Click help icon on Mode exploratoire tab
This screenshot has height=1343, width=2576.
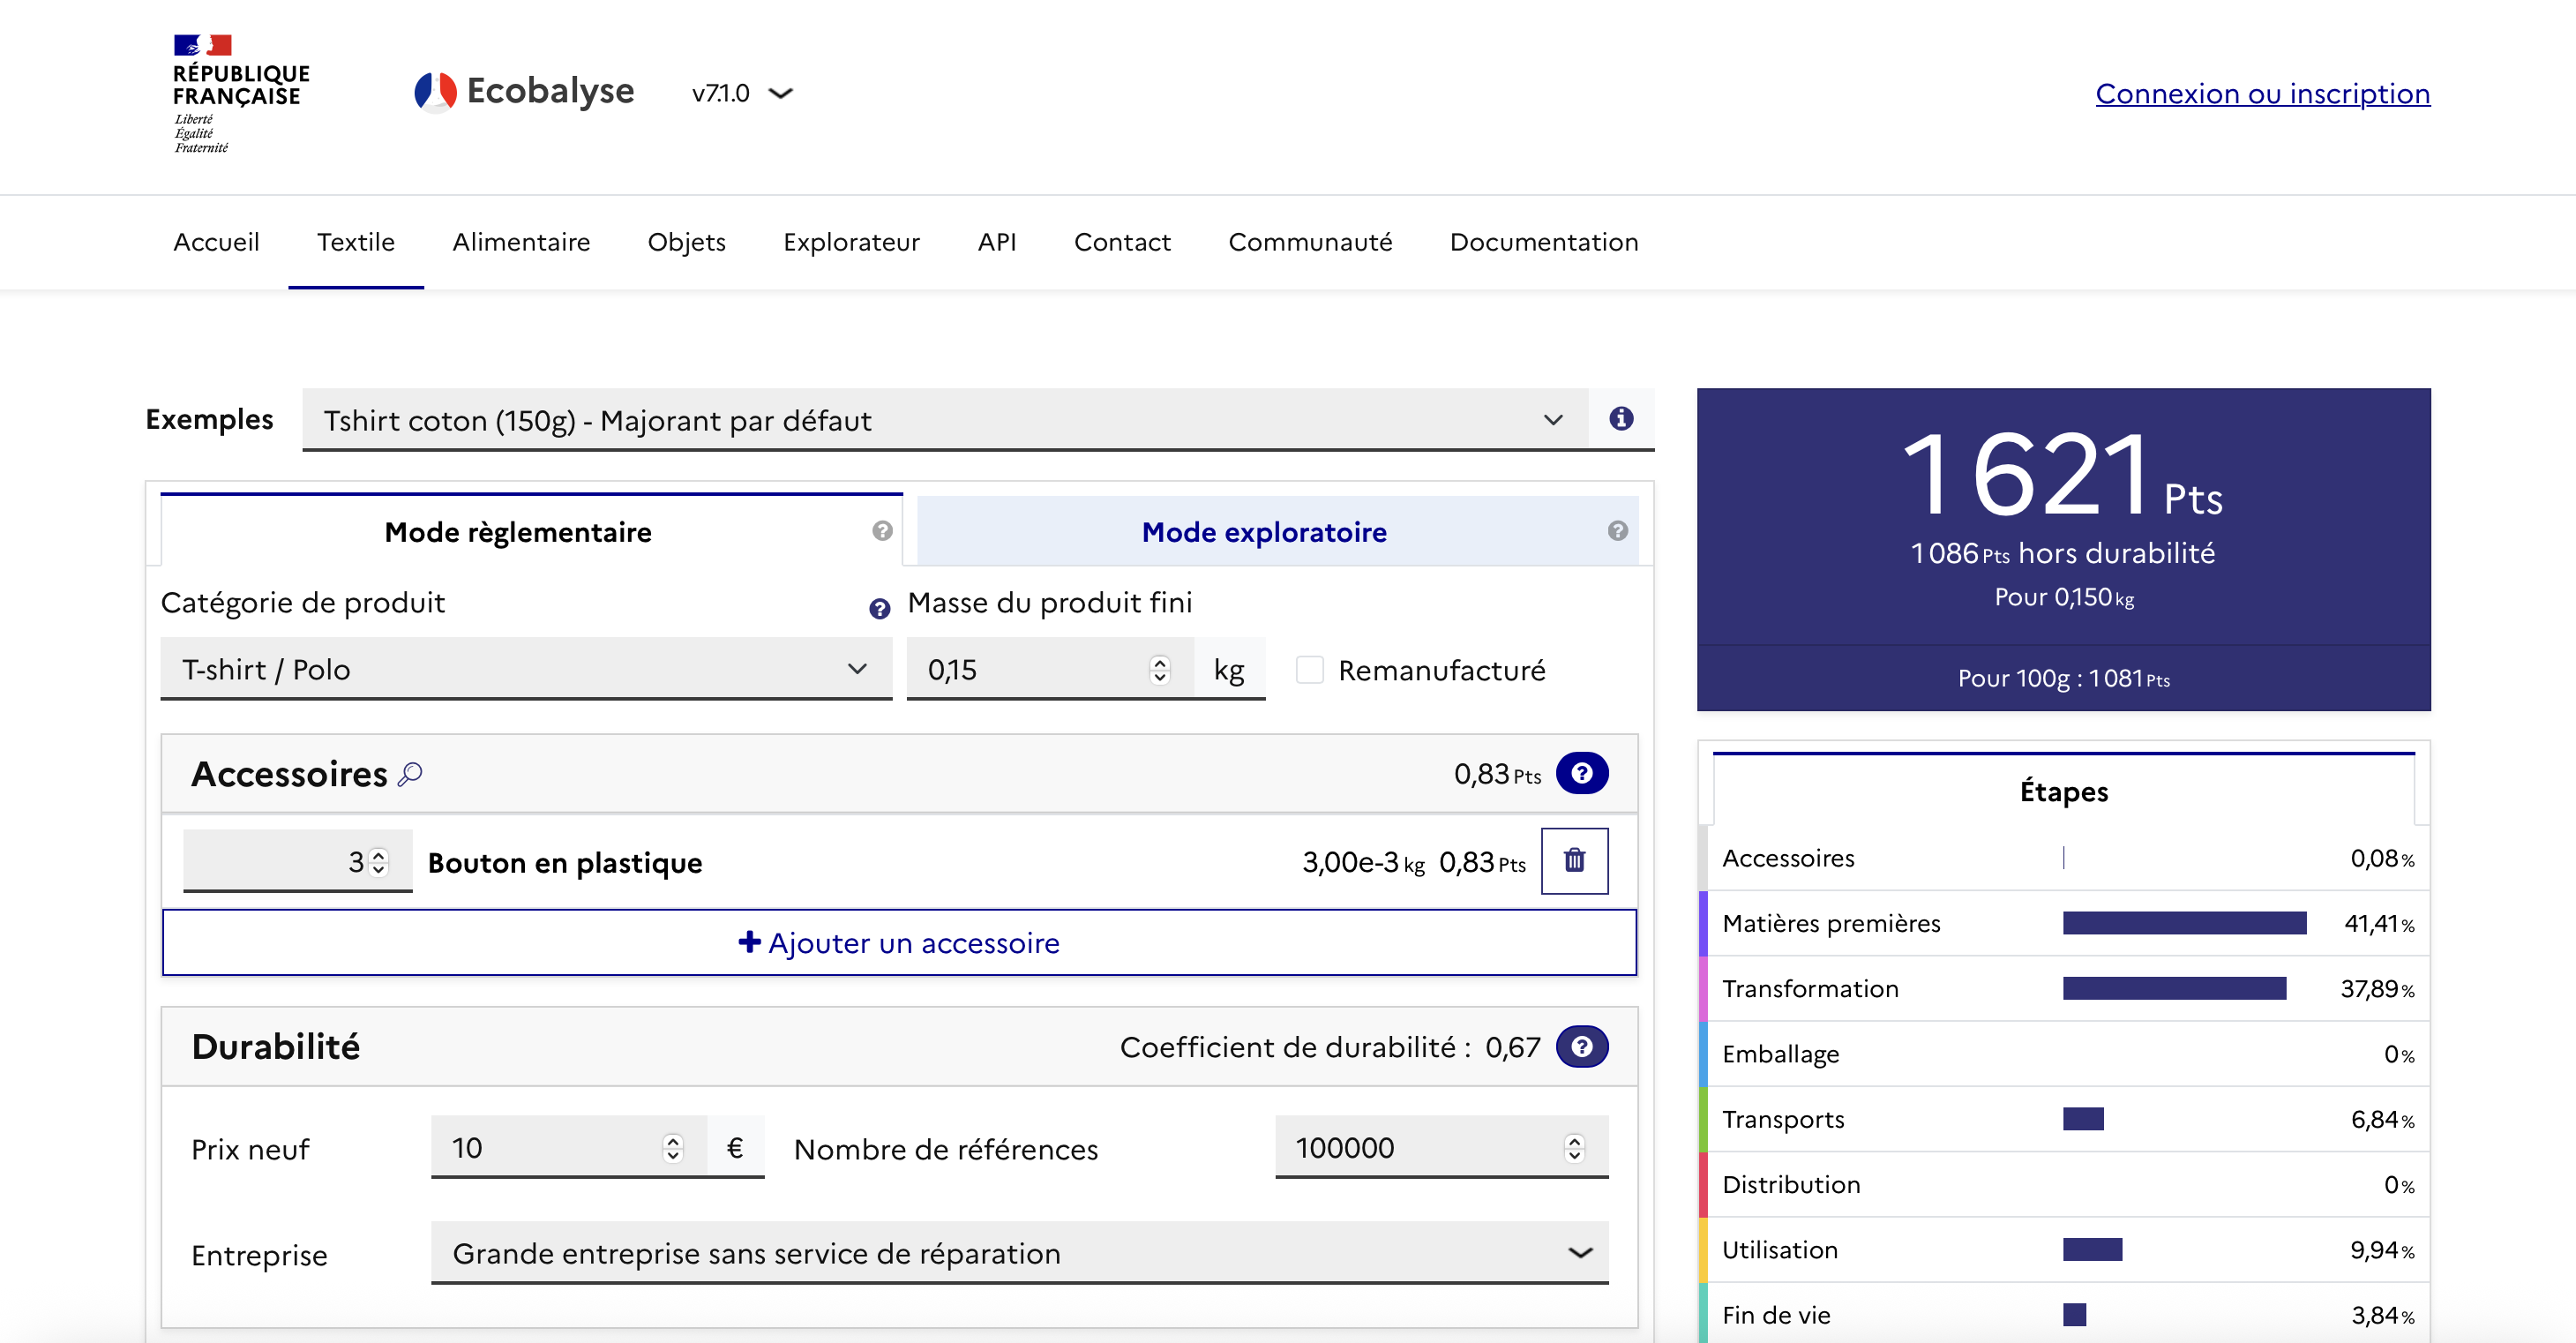(1617, 531)
